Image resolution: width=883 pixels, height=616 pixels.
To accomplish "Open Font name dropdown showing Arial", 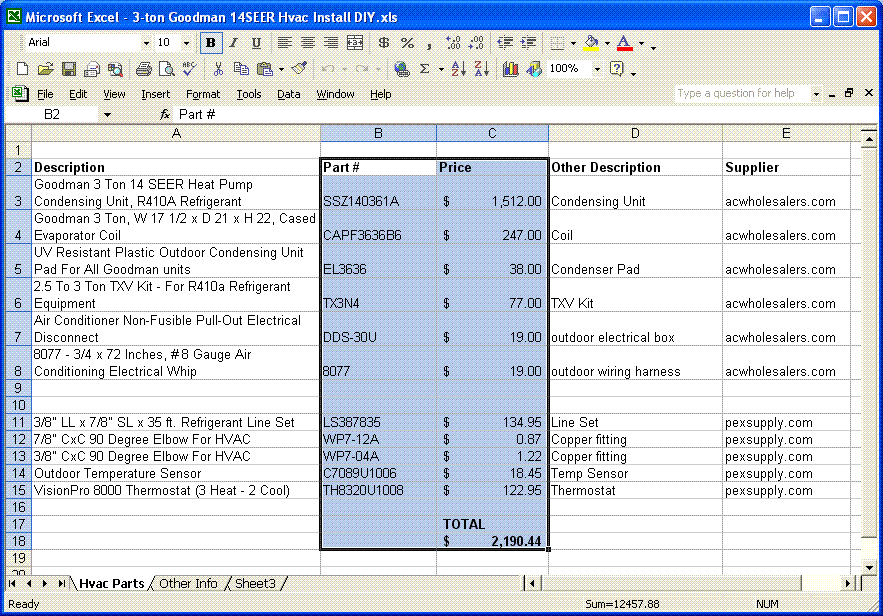I will (x=146, y=43).
